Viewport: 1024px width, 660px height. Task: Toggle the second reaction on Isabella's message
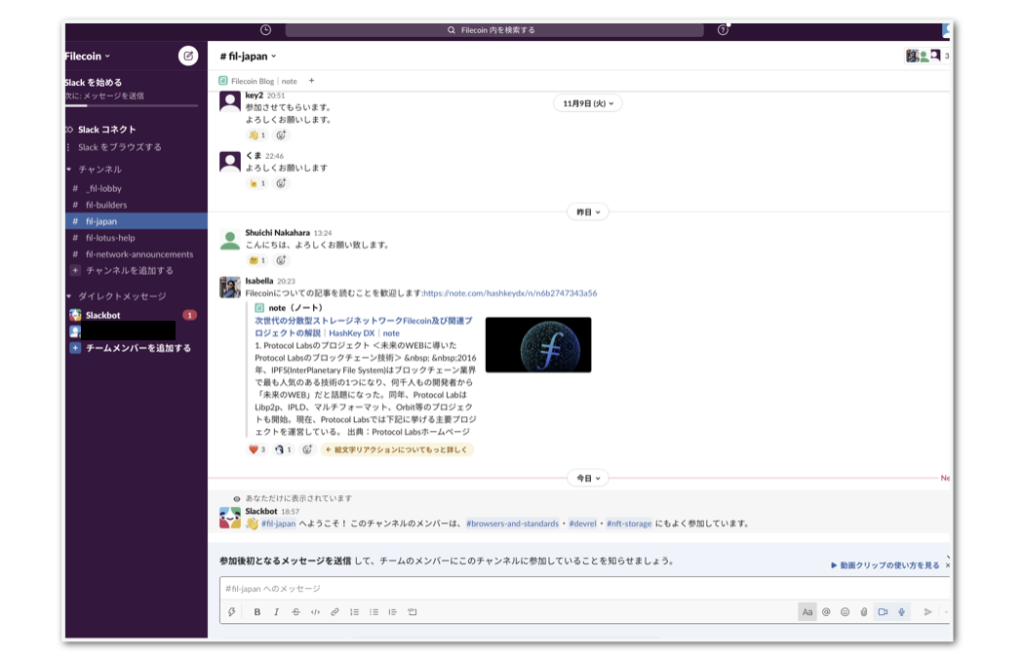coord(283,449)
